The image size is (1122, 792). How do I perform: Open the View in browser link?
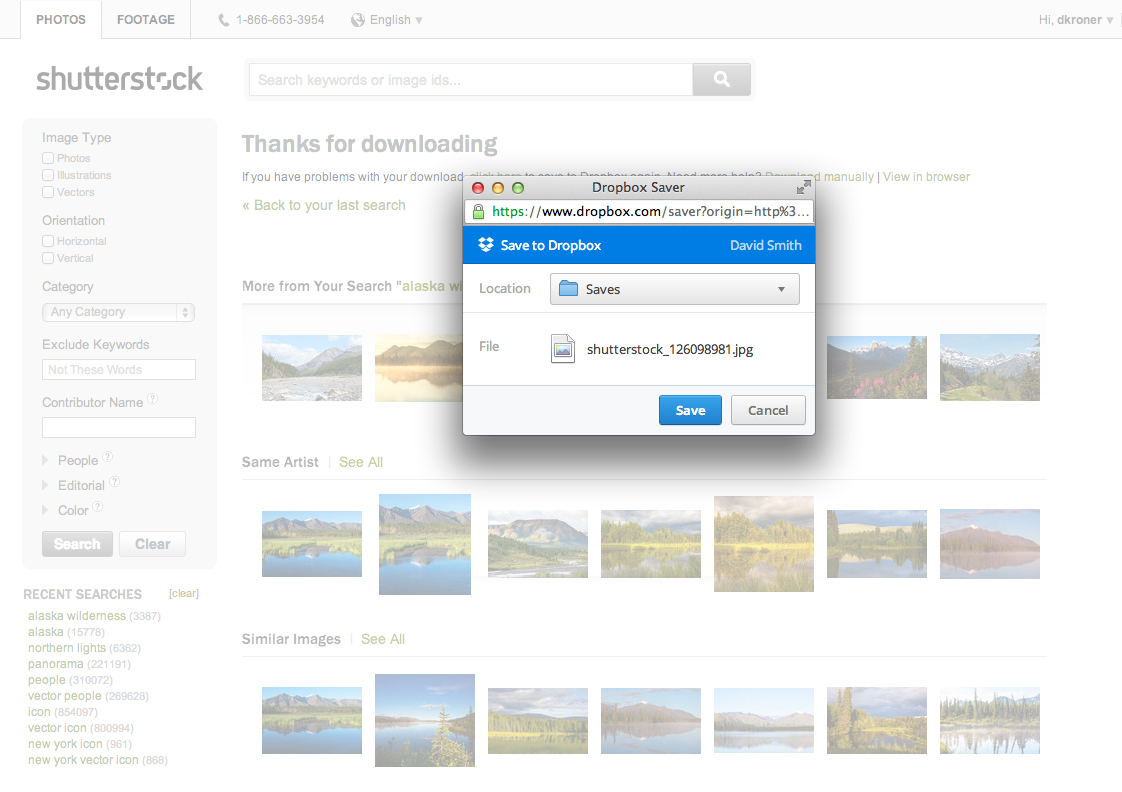(925, 176)
